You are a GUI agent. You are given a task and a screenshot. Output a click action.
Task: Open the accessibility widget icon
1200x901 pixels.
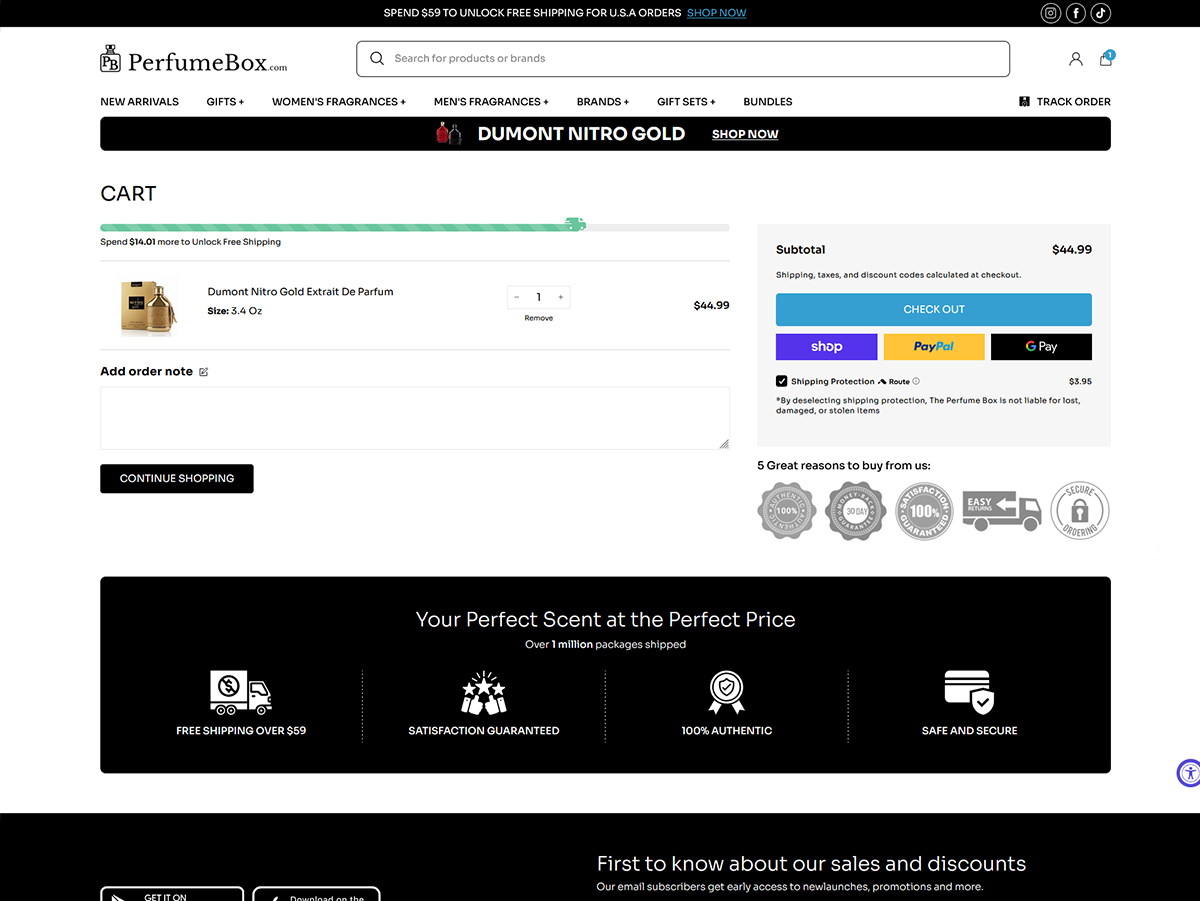1189,773
